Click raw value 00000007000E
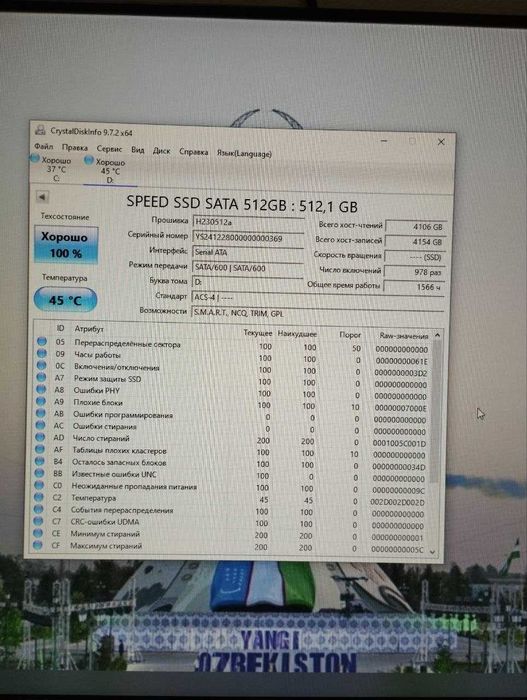 (x=400, y=408)
